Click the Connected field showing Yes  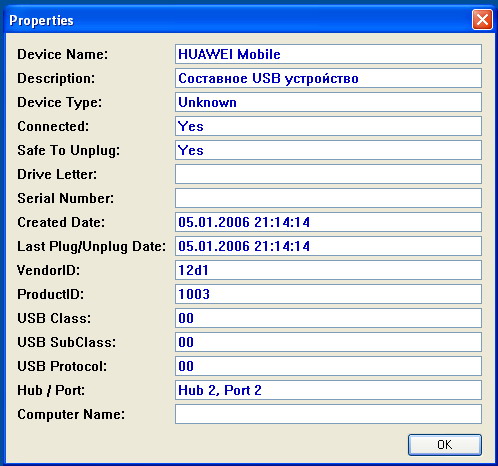point(328,126)
